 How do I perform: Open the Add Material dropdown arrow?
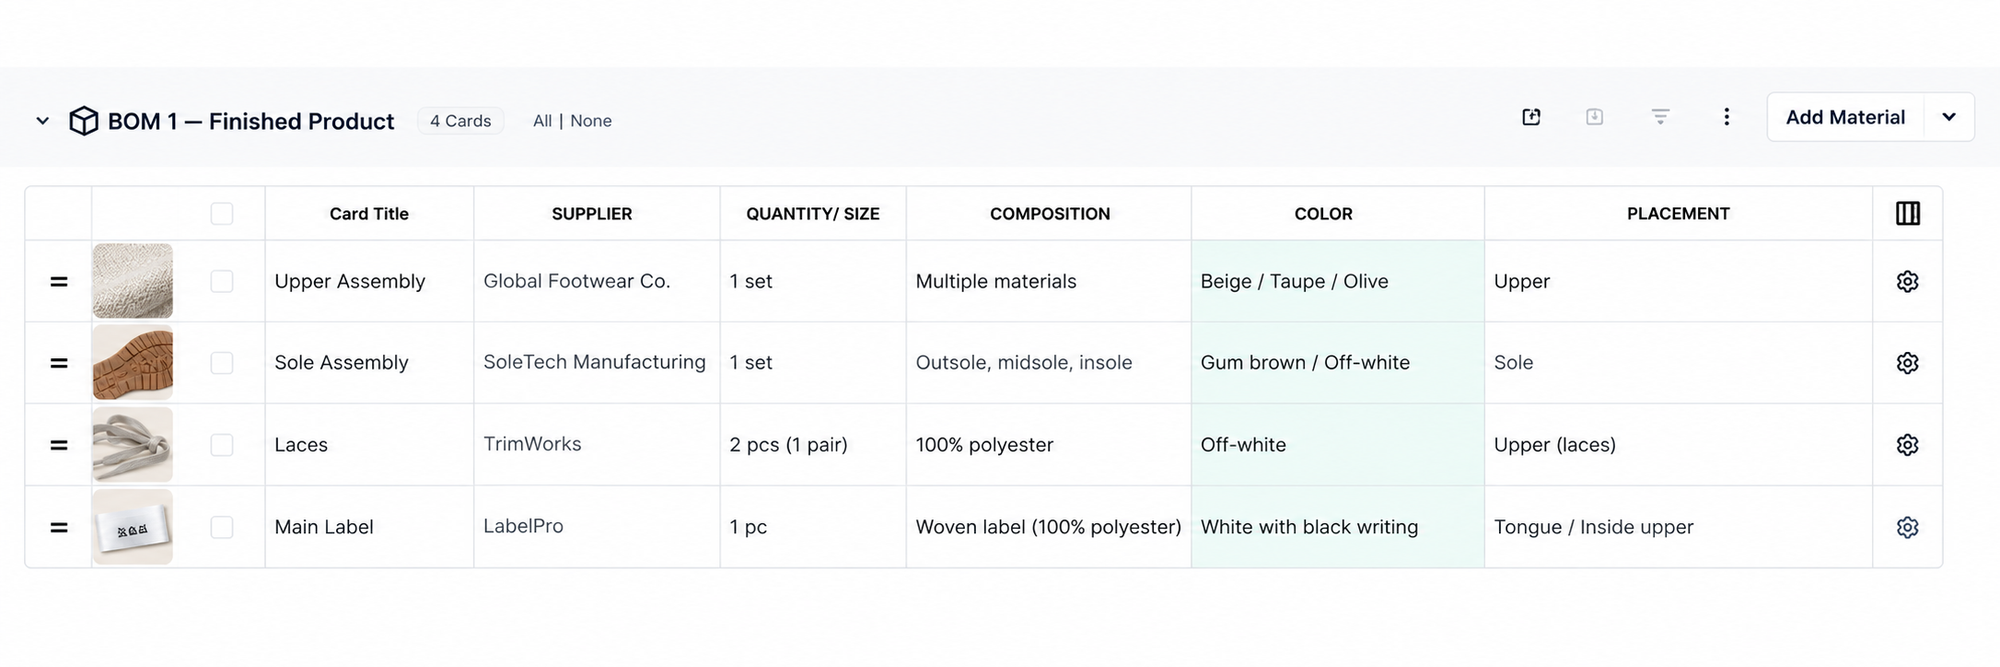[x=1949, y=117]
